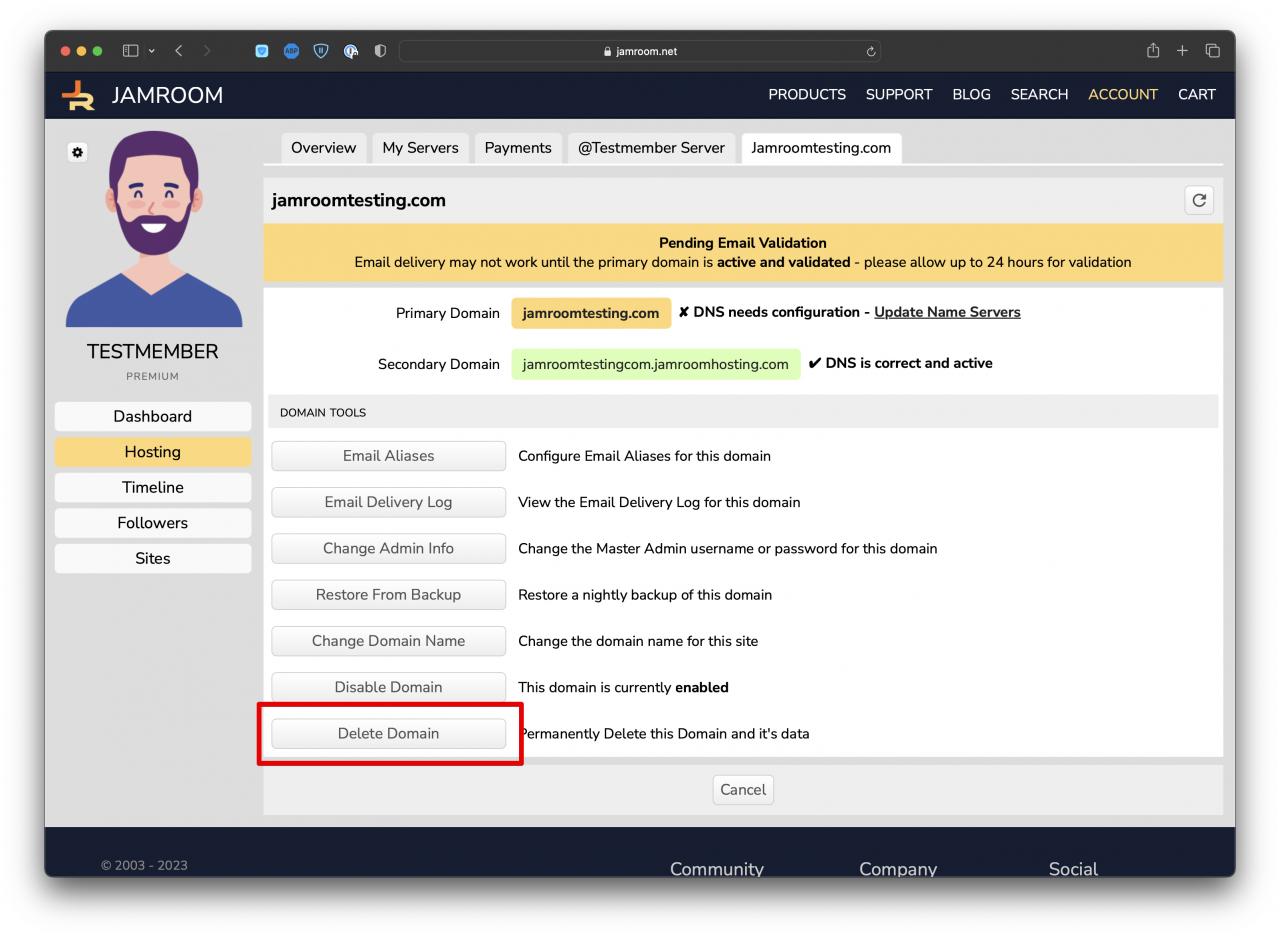Open the Payments tab
This screenshot has height=936, width=1280.
517,148
